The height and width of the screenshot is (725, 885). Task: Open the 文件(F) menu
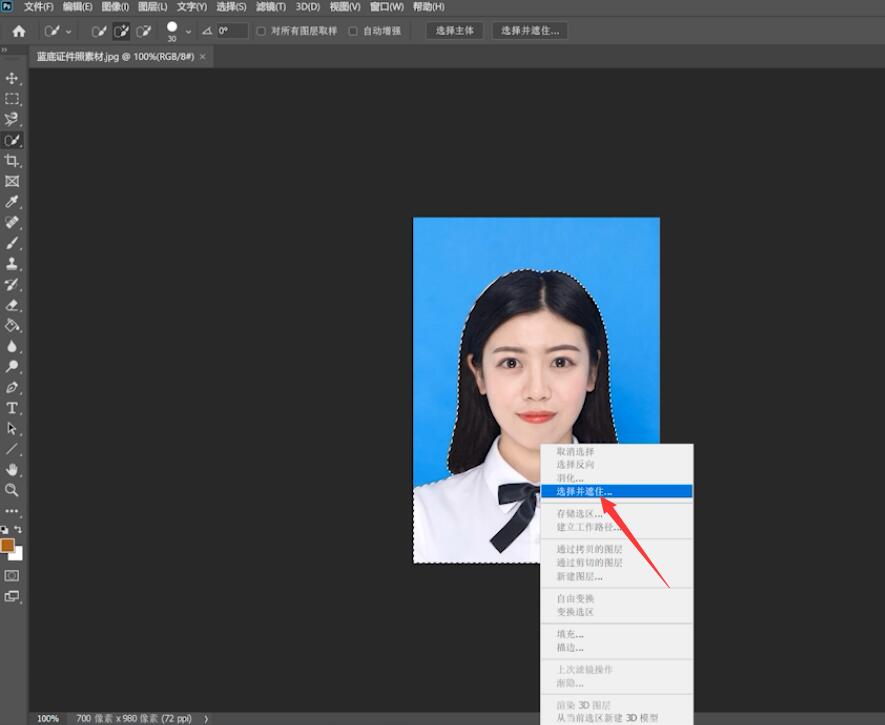pos(39,7)
